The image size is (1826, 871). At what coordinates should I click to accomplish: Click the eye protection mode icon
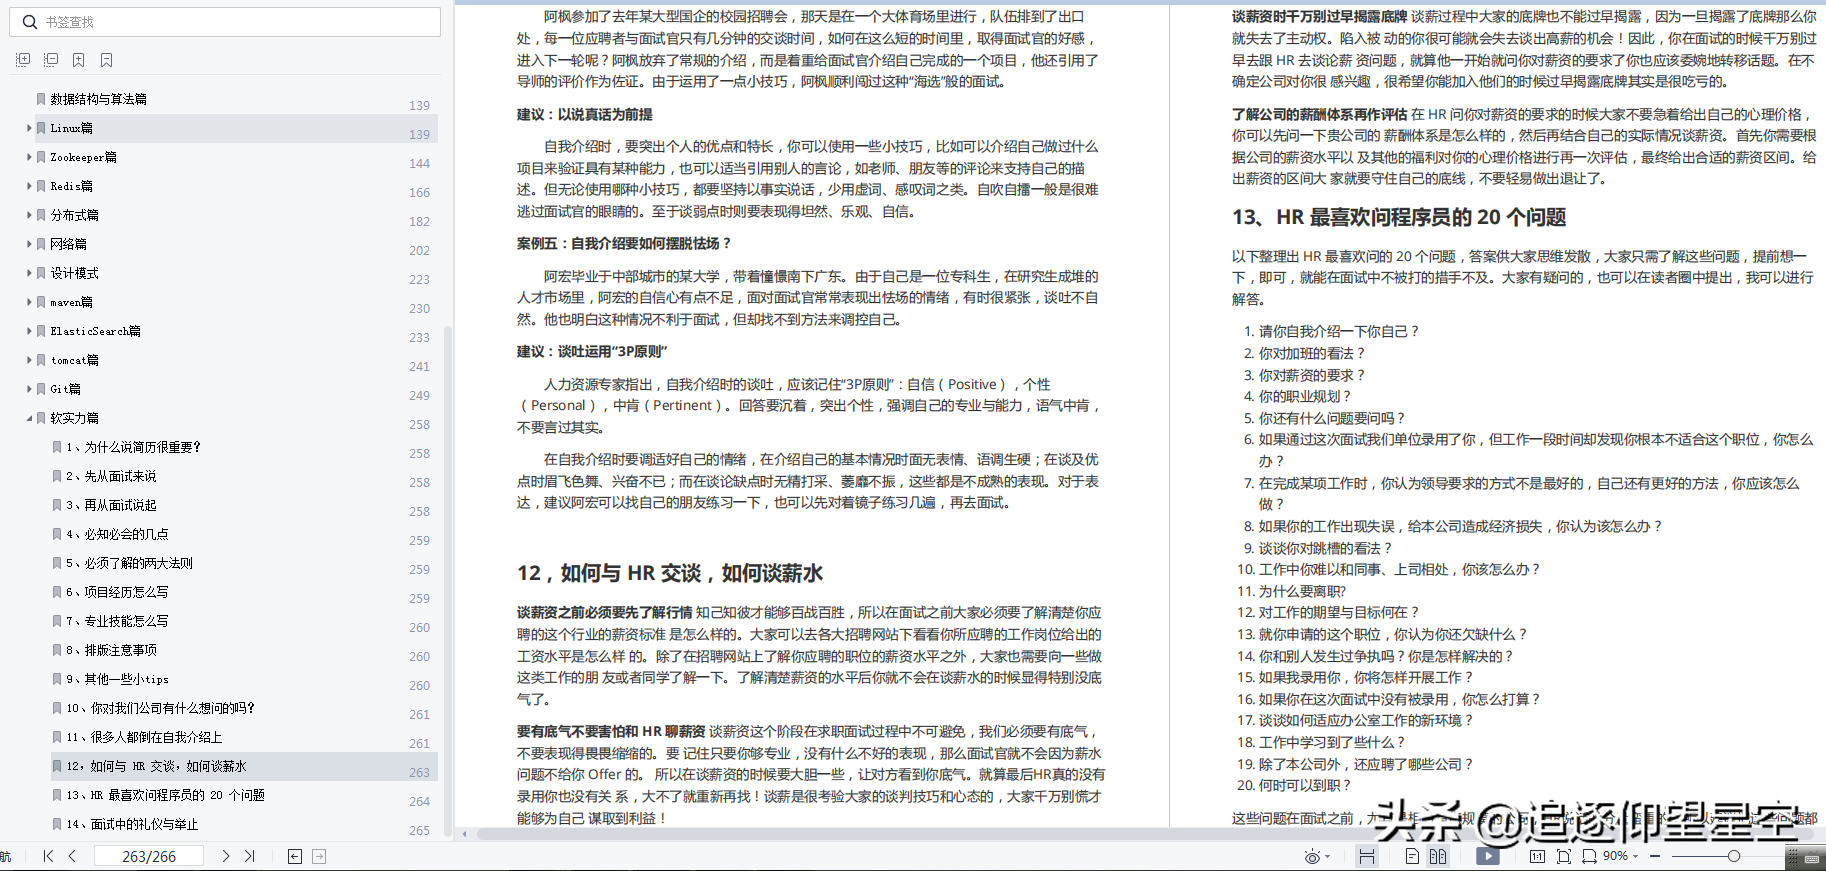click(x=1312, y=857)
